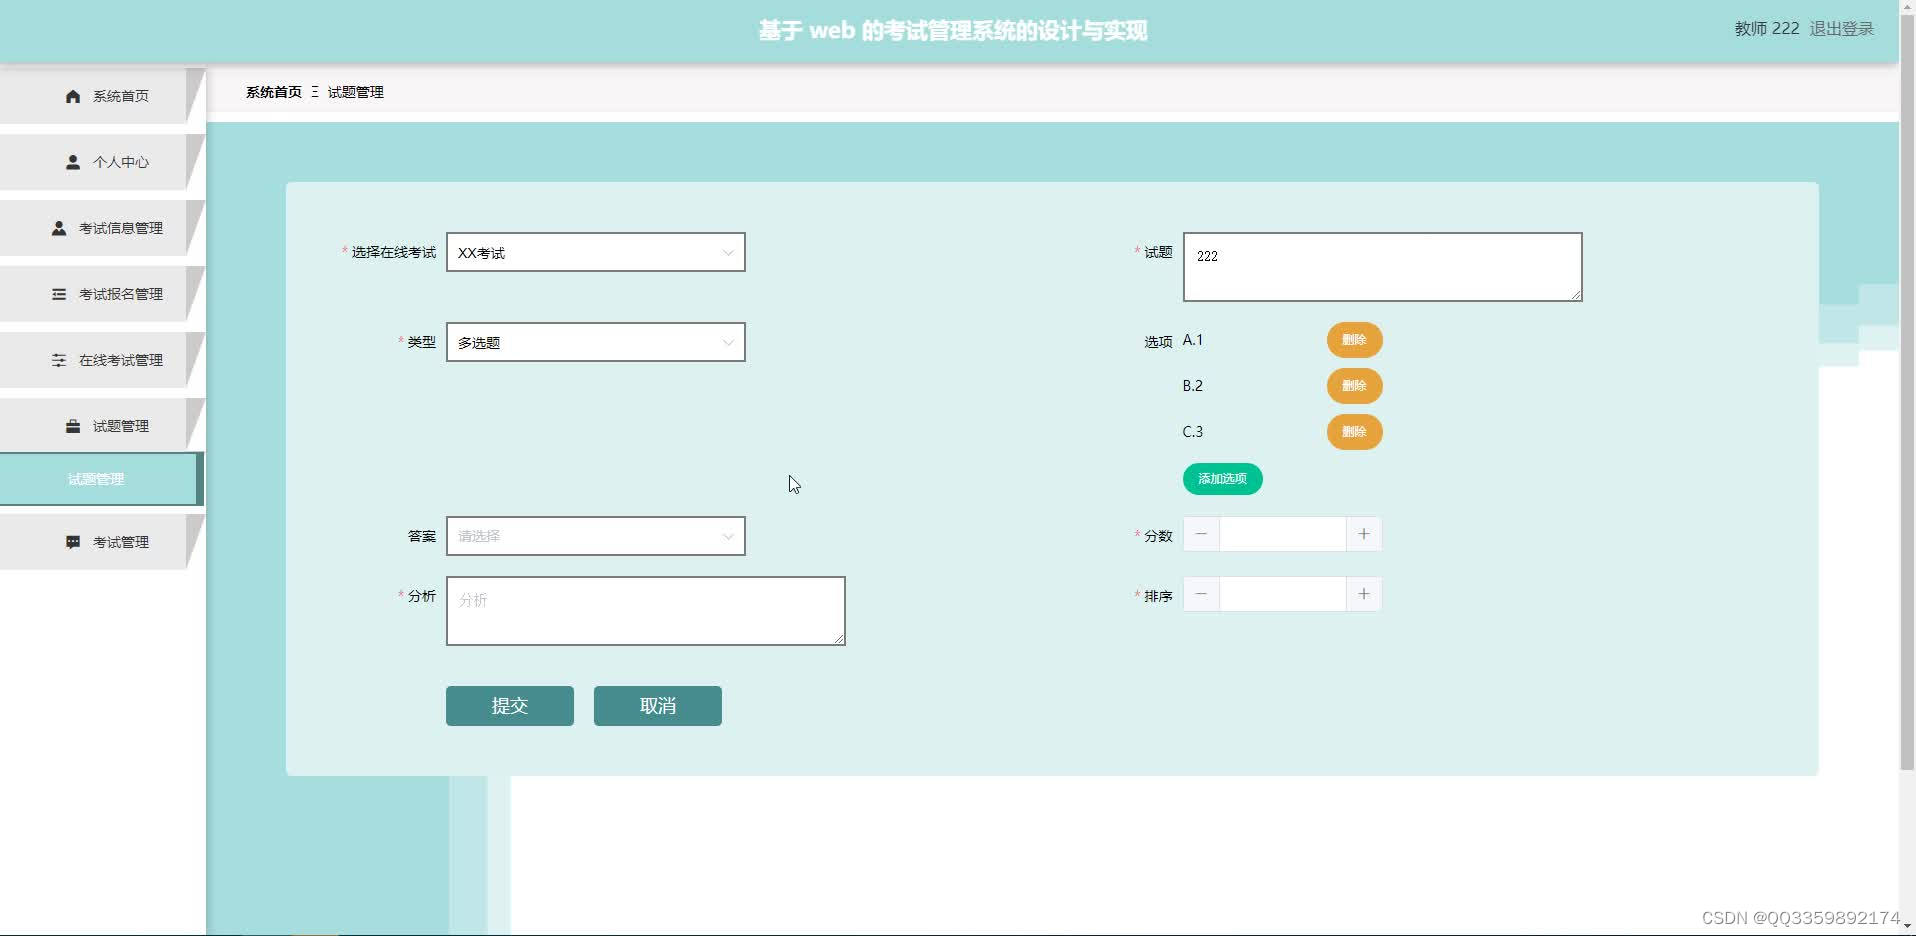Collapse the 试题管理 parent menu
Viewport: 1916px width, 936px height.
click(102, 426)
